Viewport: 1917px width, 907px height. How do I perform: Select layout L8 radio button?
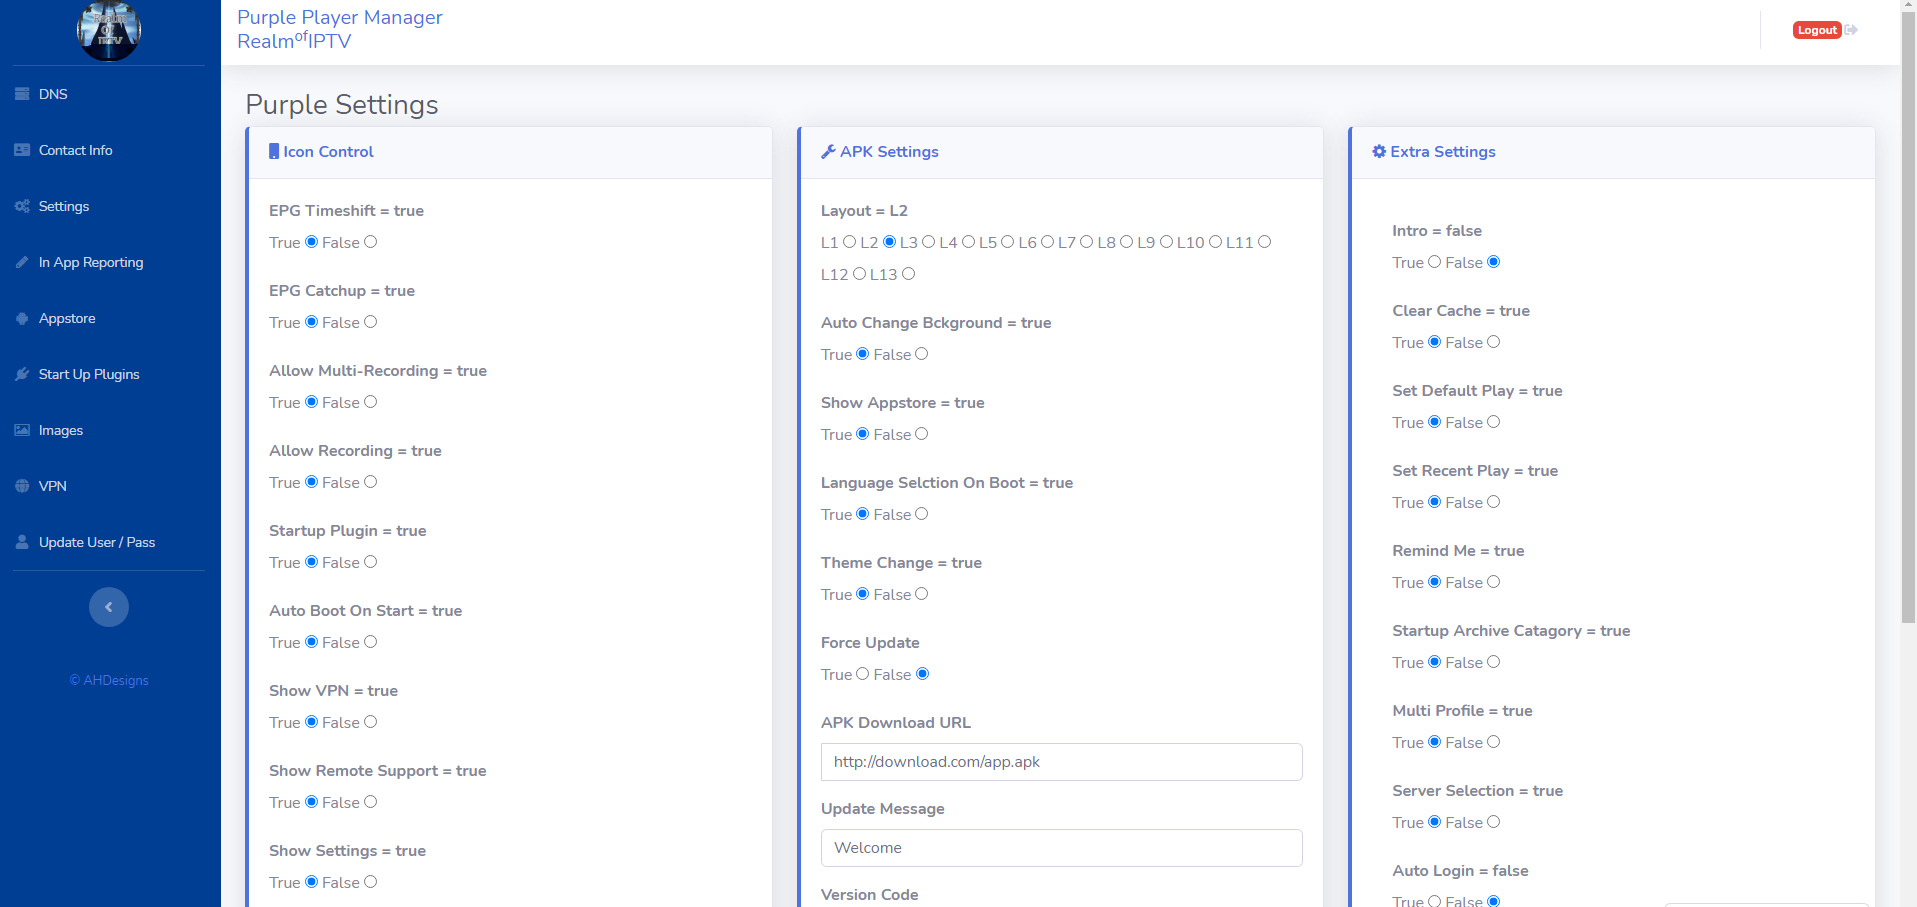tap(1127, 242)
